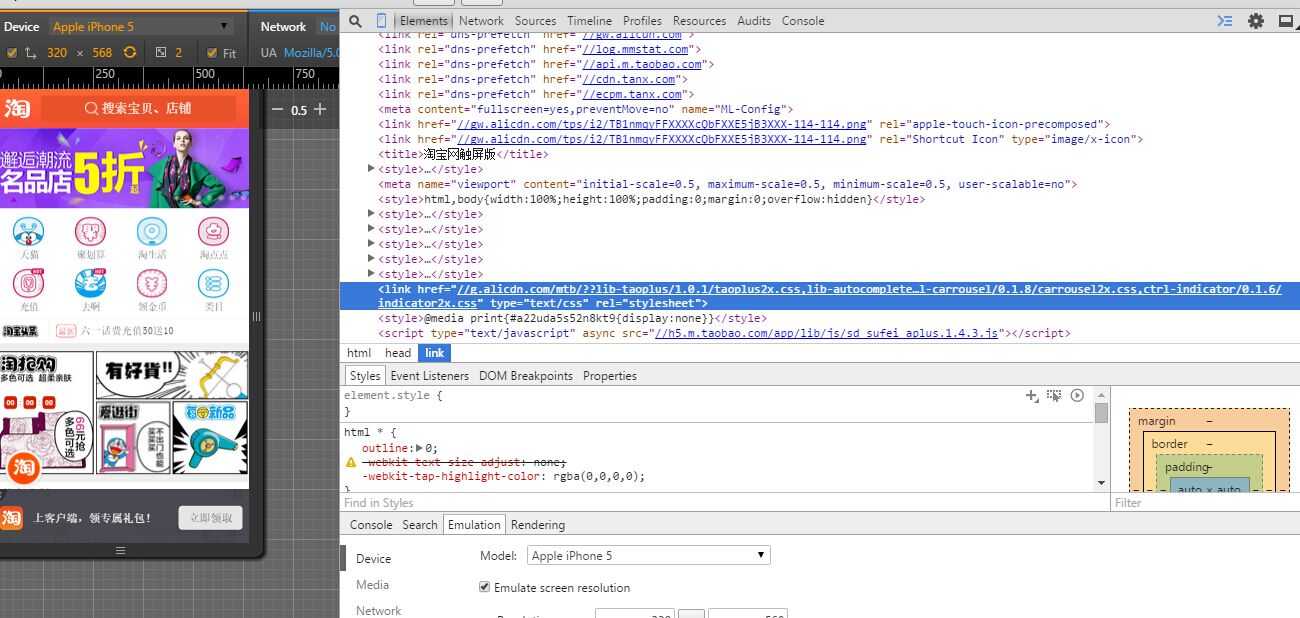The width and height of the screenshot is (1300, 618).
Task: Open the Profiles panel tab
Action: click(x=642, y=20)
